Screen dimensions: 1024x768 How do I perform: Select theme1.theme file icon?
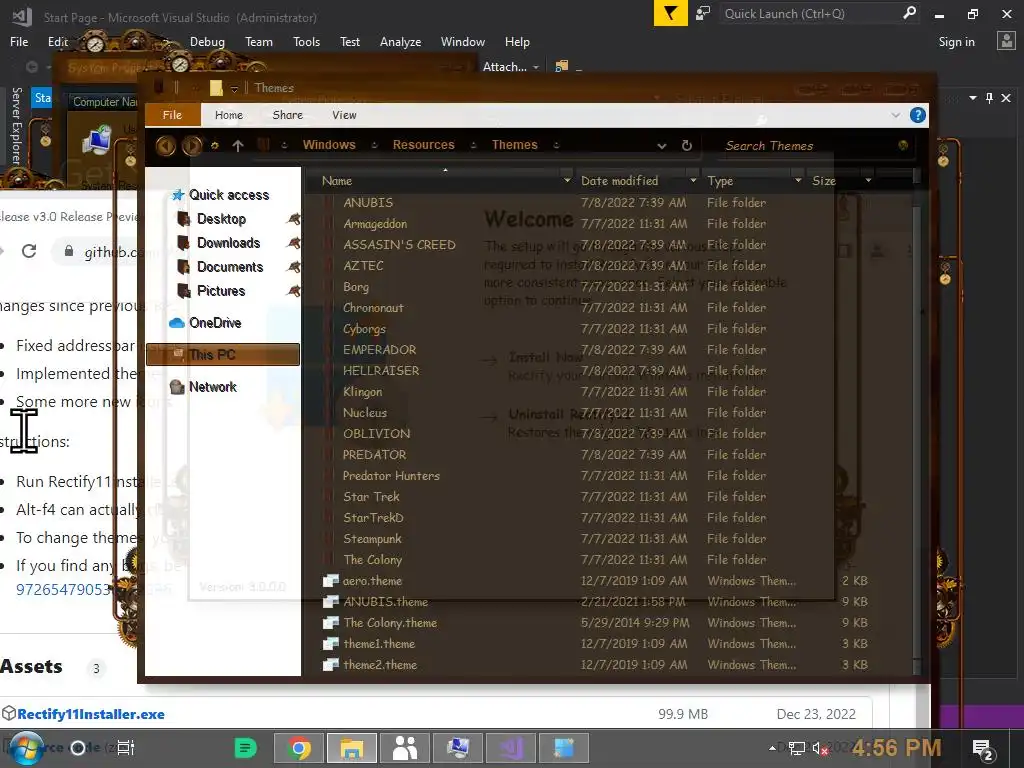pos(331,643)
